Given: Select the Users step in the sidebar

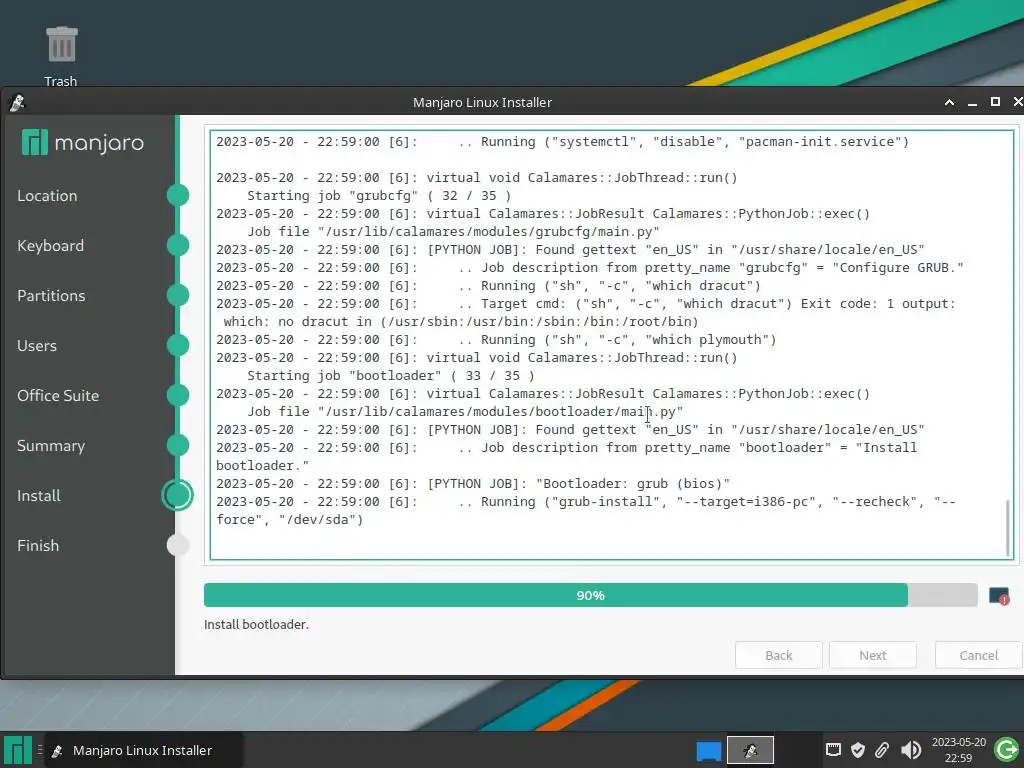Looking at the screenshot, I should click(x=37, y=345).
